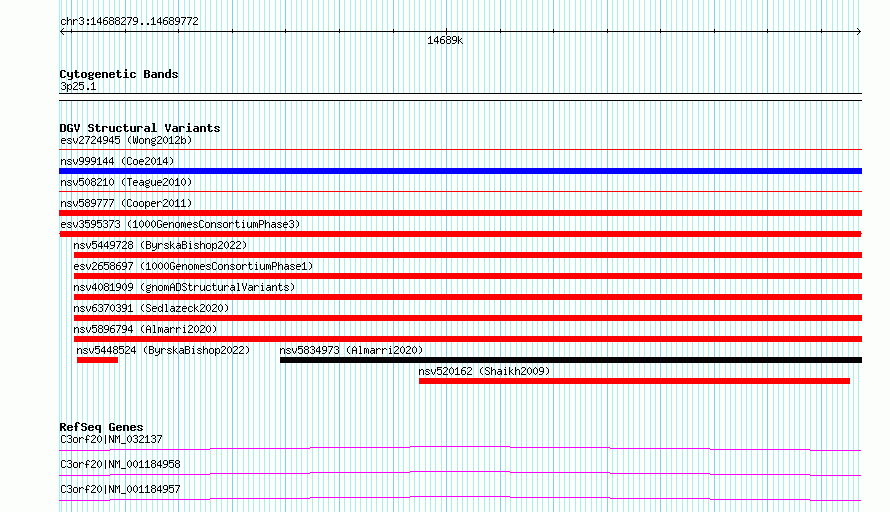Open the C3orf20|NM_032137 gene label
The image size is (890, 512).
111,439
